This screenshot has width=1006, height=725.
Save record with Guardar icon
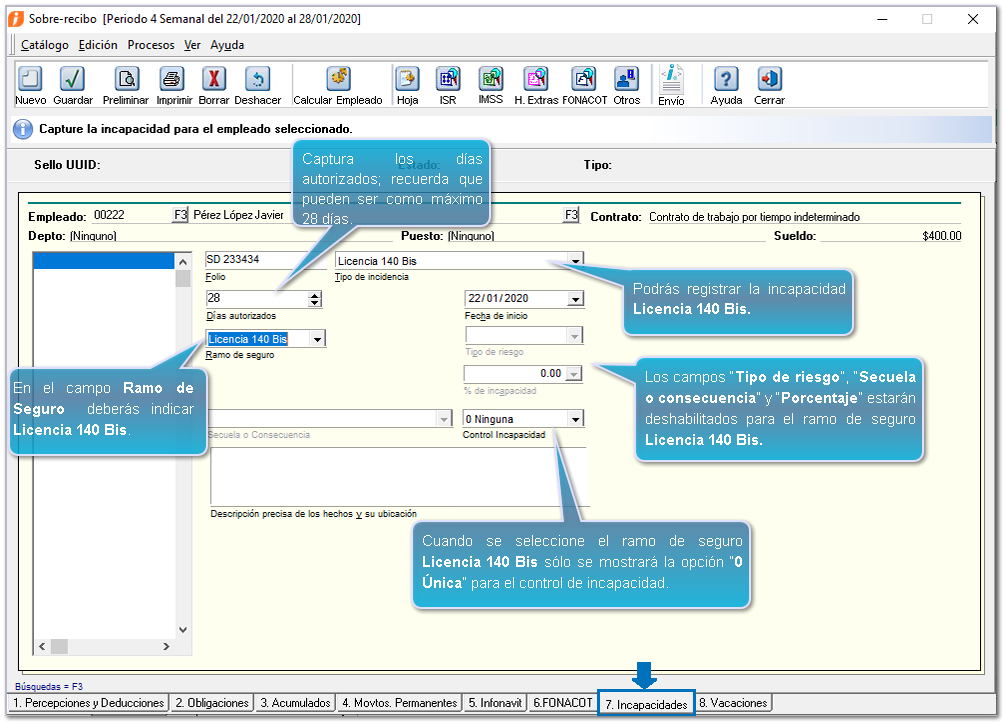[x=72, y=80]
